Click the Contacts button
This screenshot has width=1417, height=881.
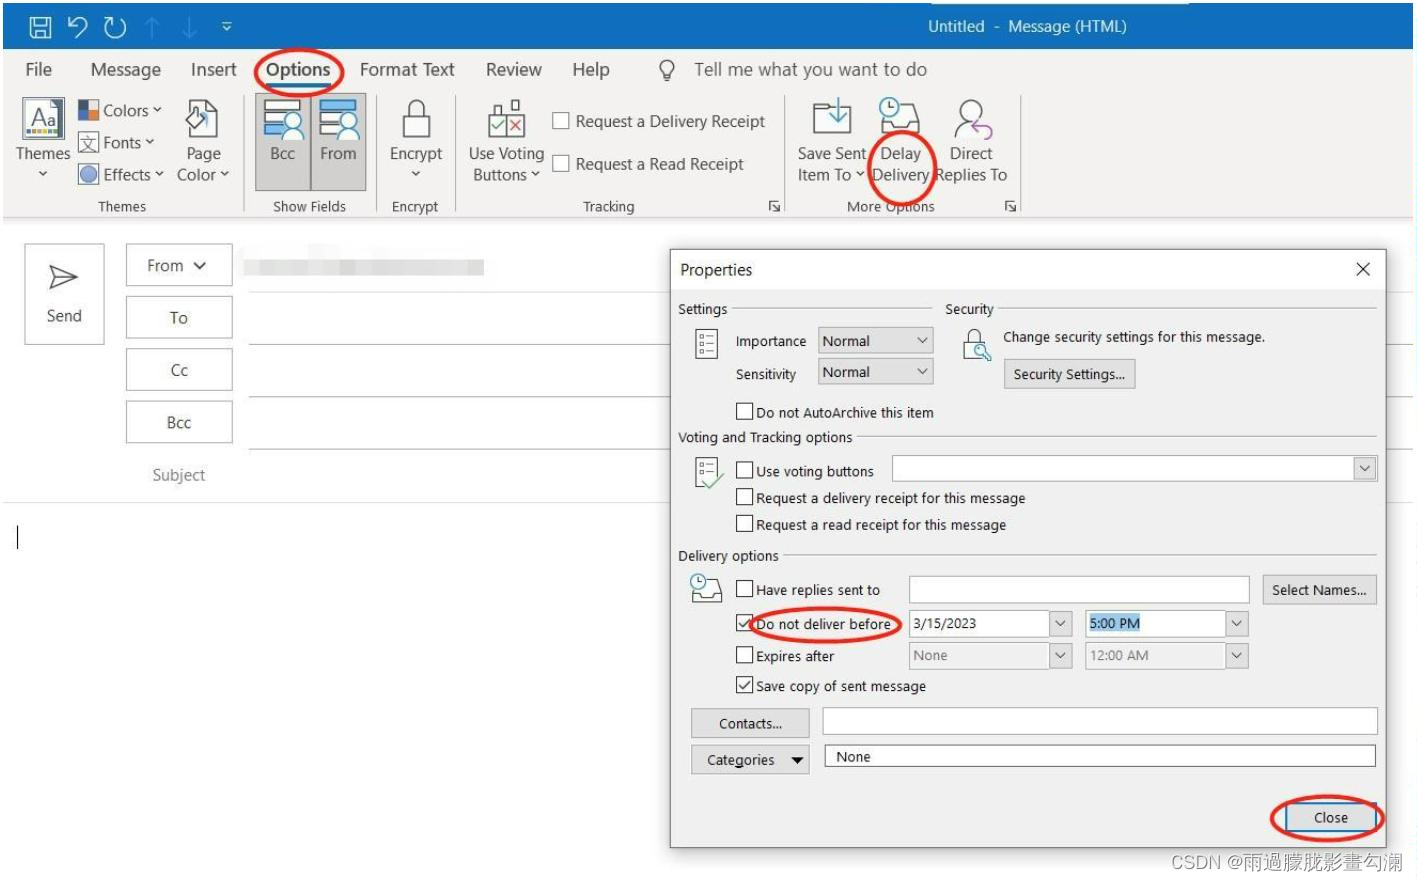[750, 723]
